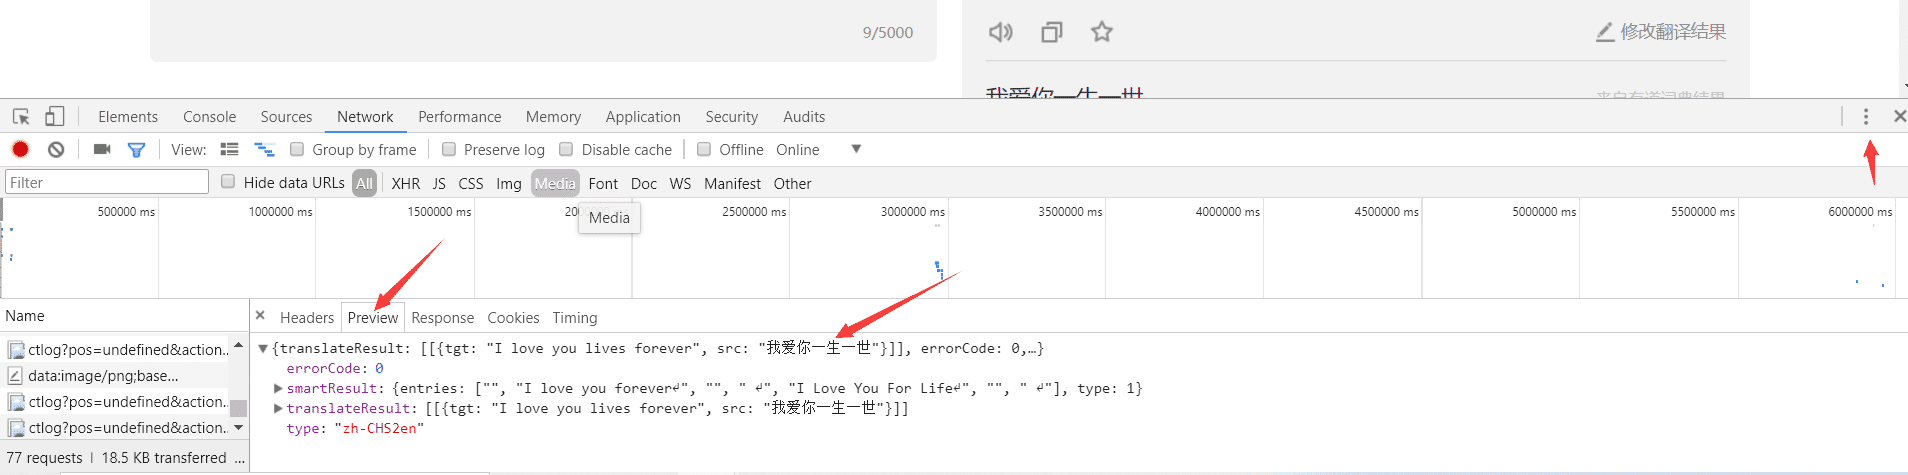The width and height of the screenshot is (1908, 475).
Task: Close the request details pane
Action: click(260, 315)
